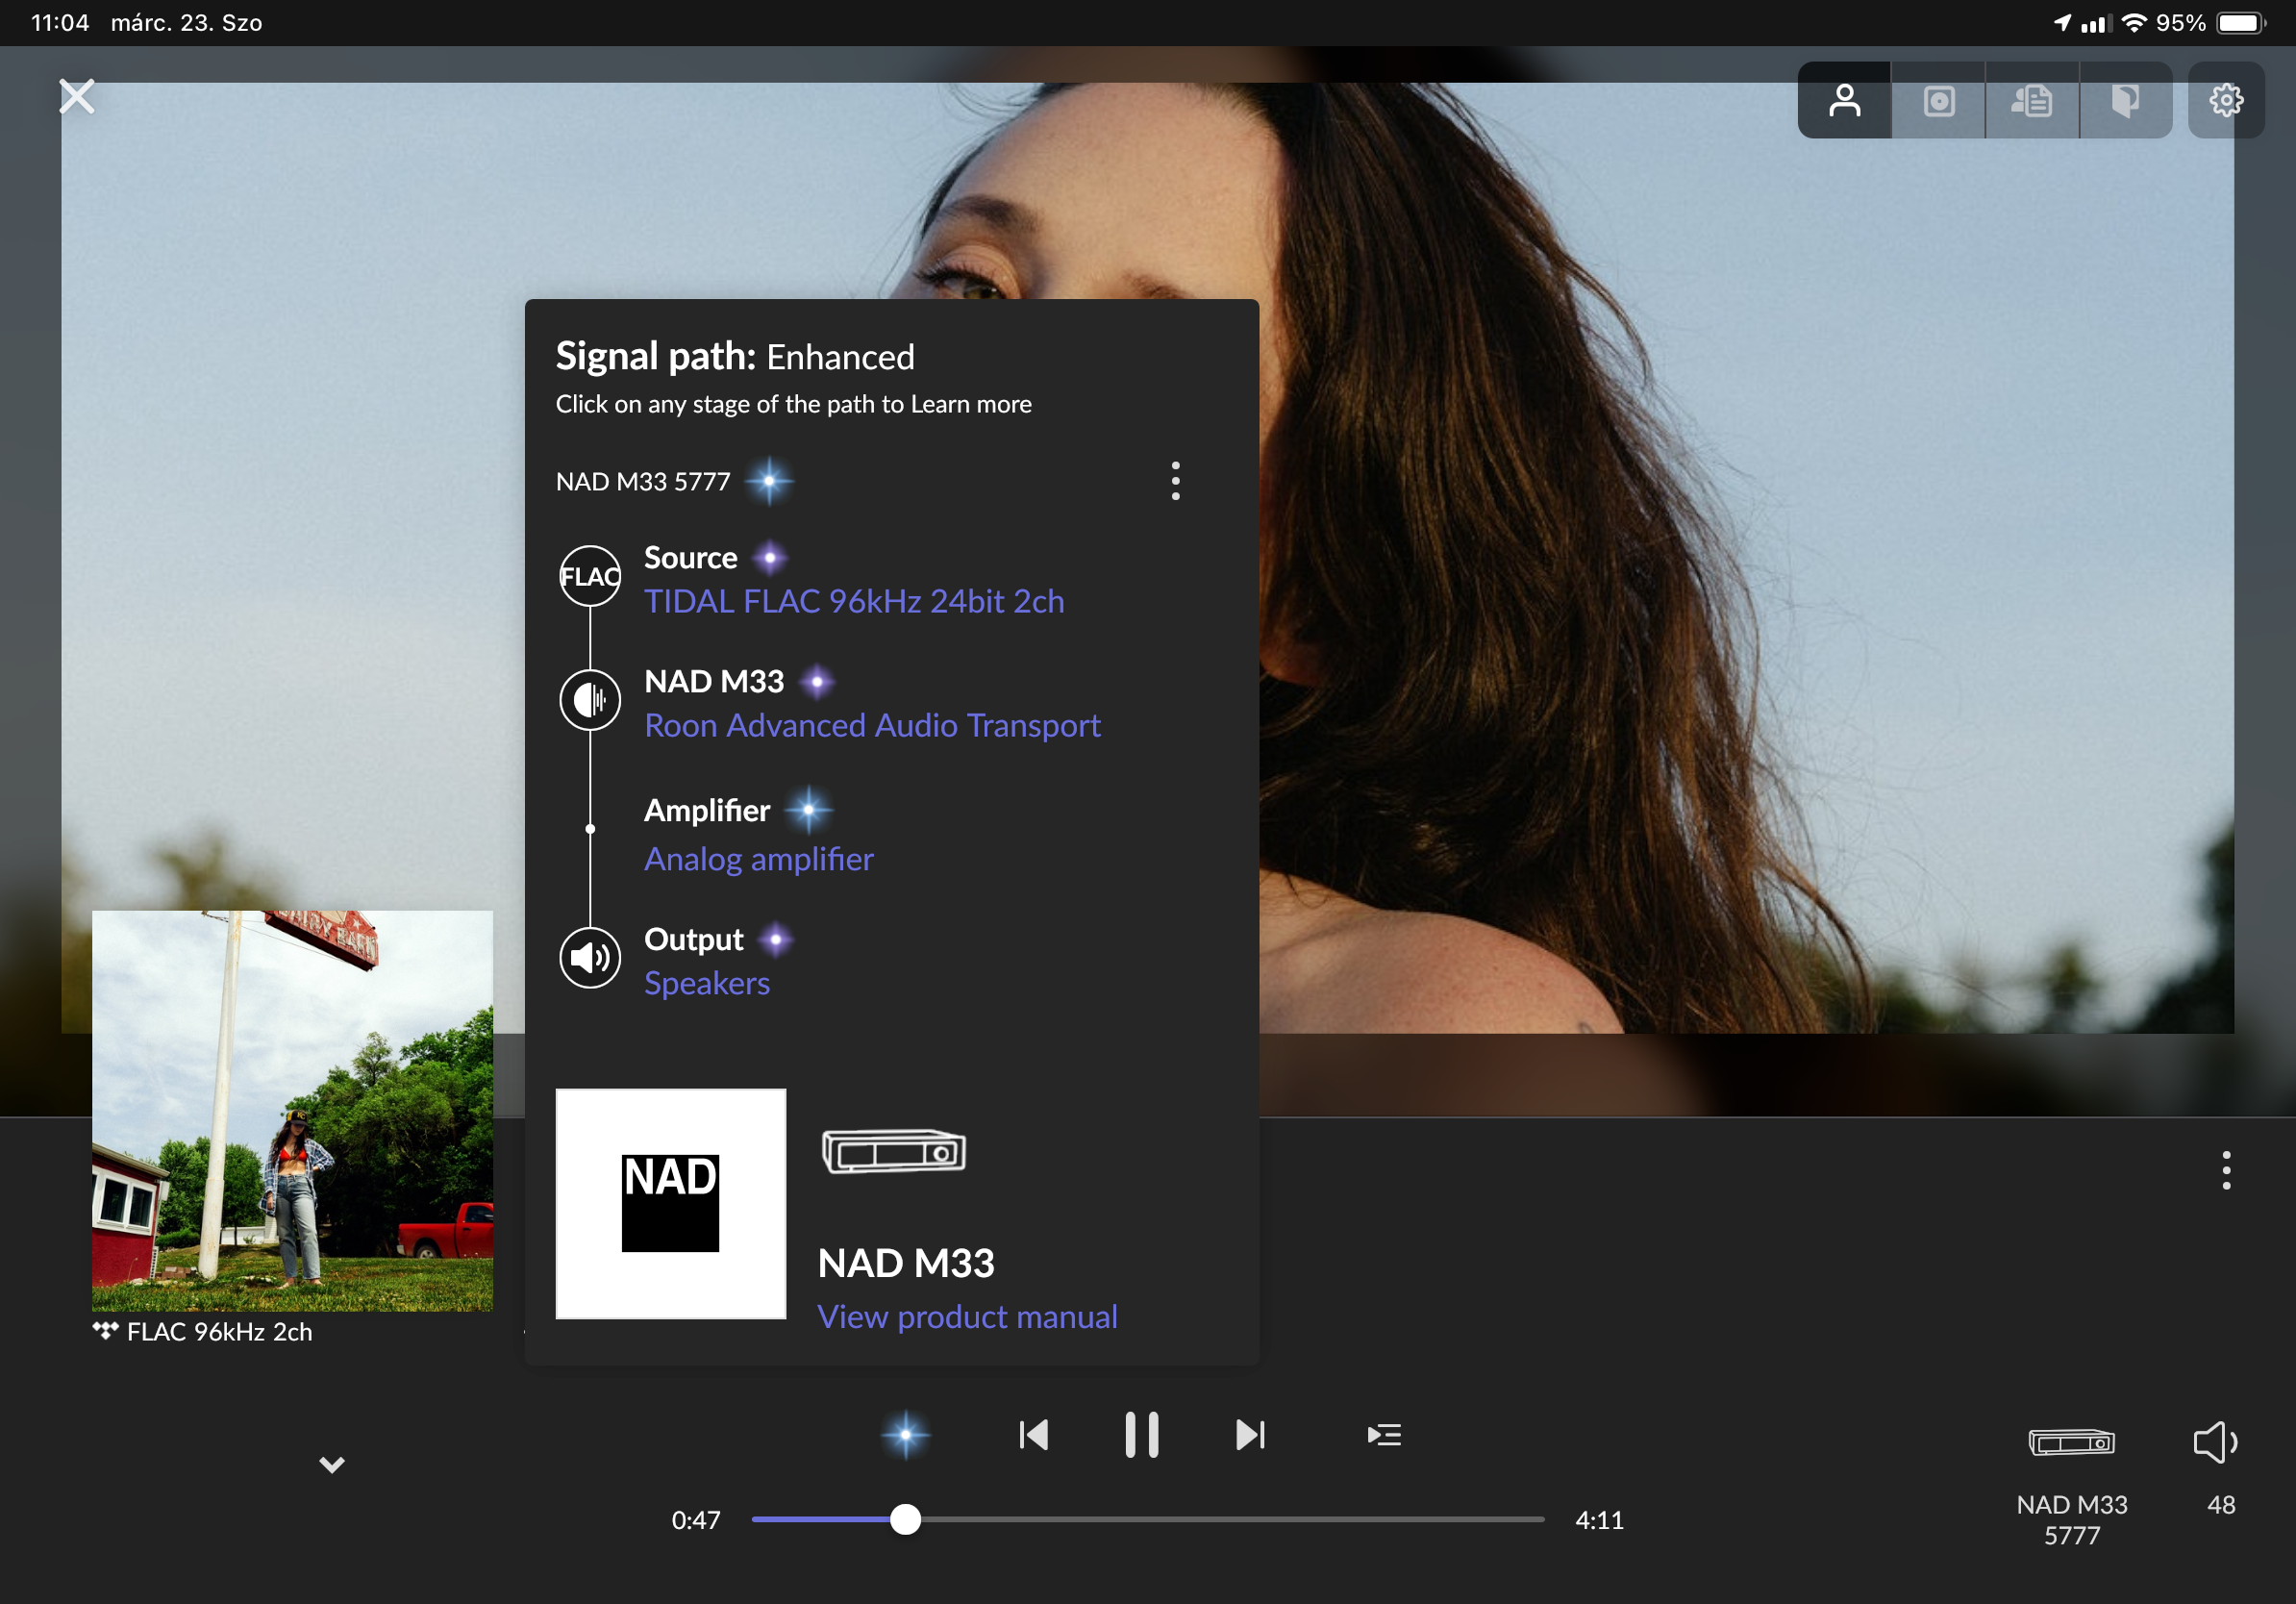The height and width of the screenshot is (1604, 2296).
Task: Pause the current track
Action: point(1141,1435)
